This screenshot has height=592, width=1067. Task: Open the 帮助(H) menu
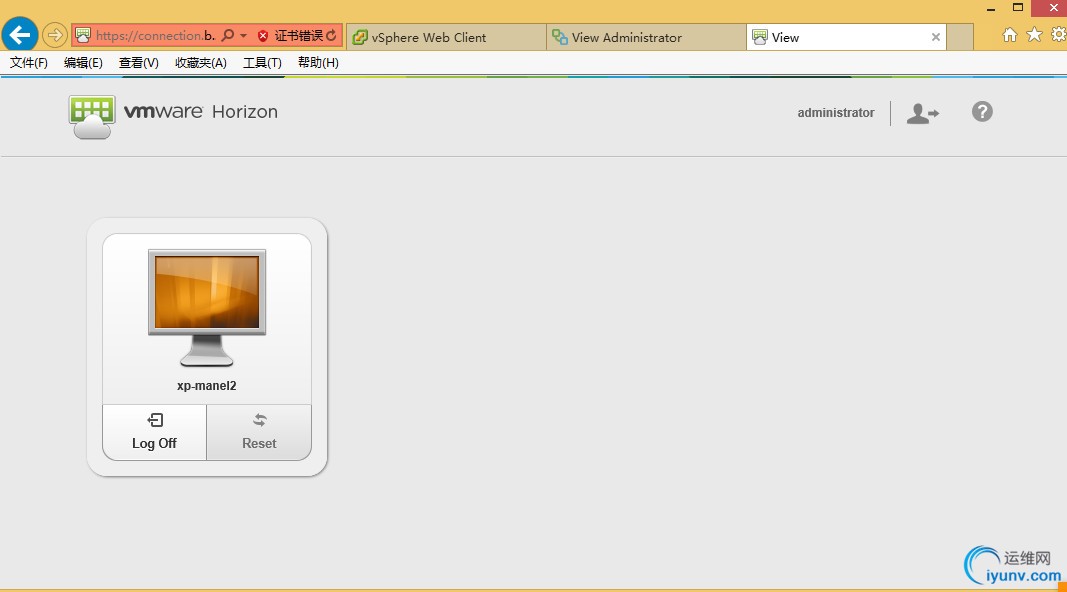[318, 63]
